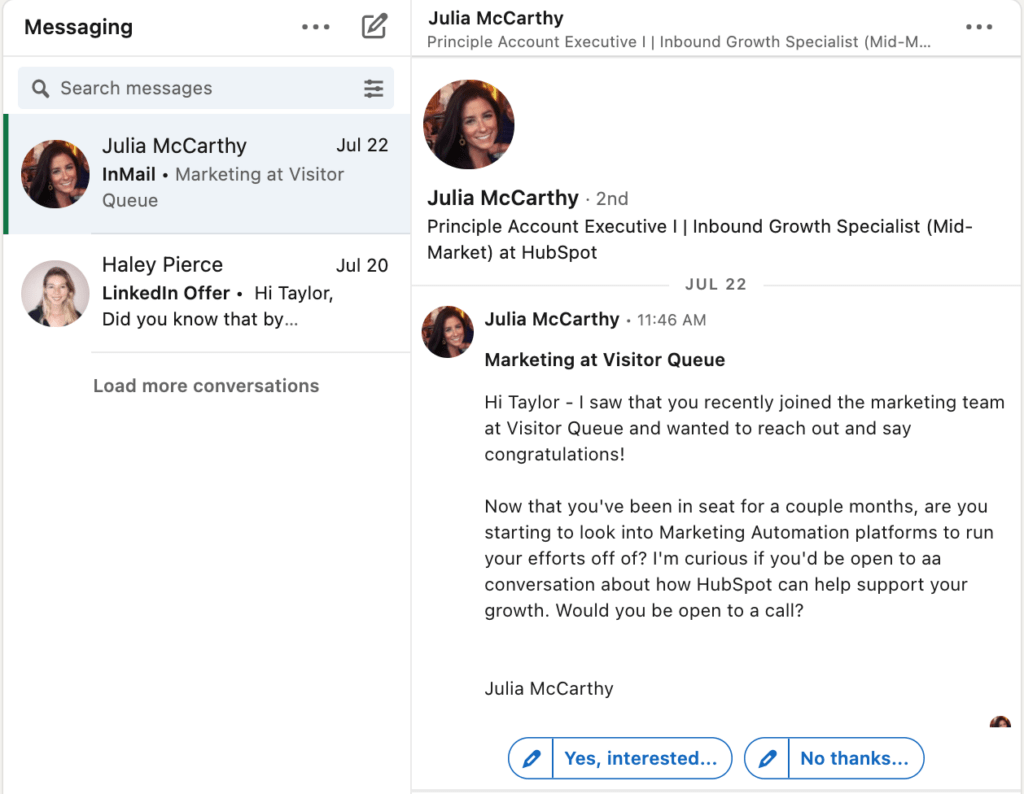
Task: Click the LinkedIn Offer label in Haley's row
Action: [x=166, y=293]
